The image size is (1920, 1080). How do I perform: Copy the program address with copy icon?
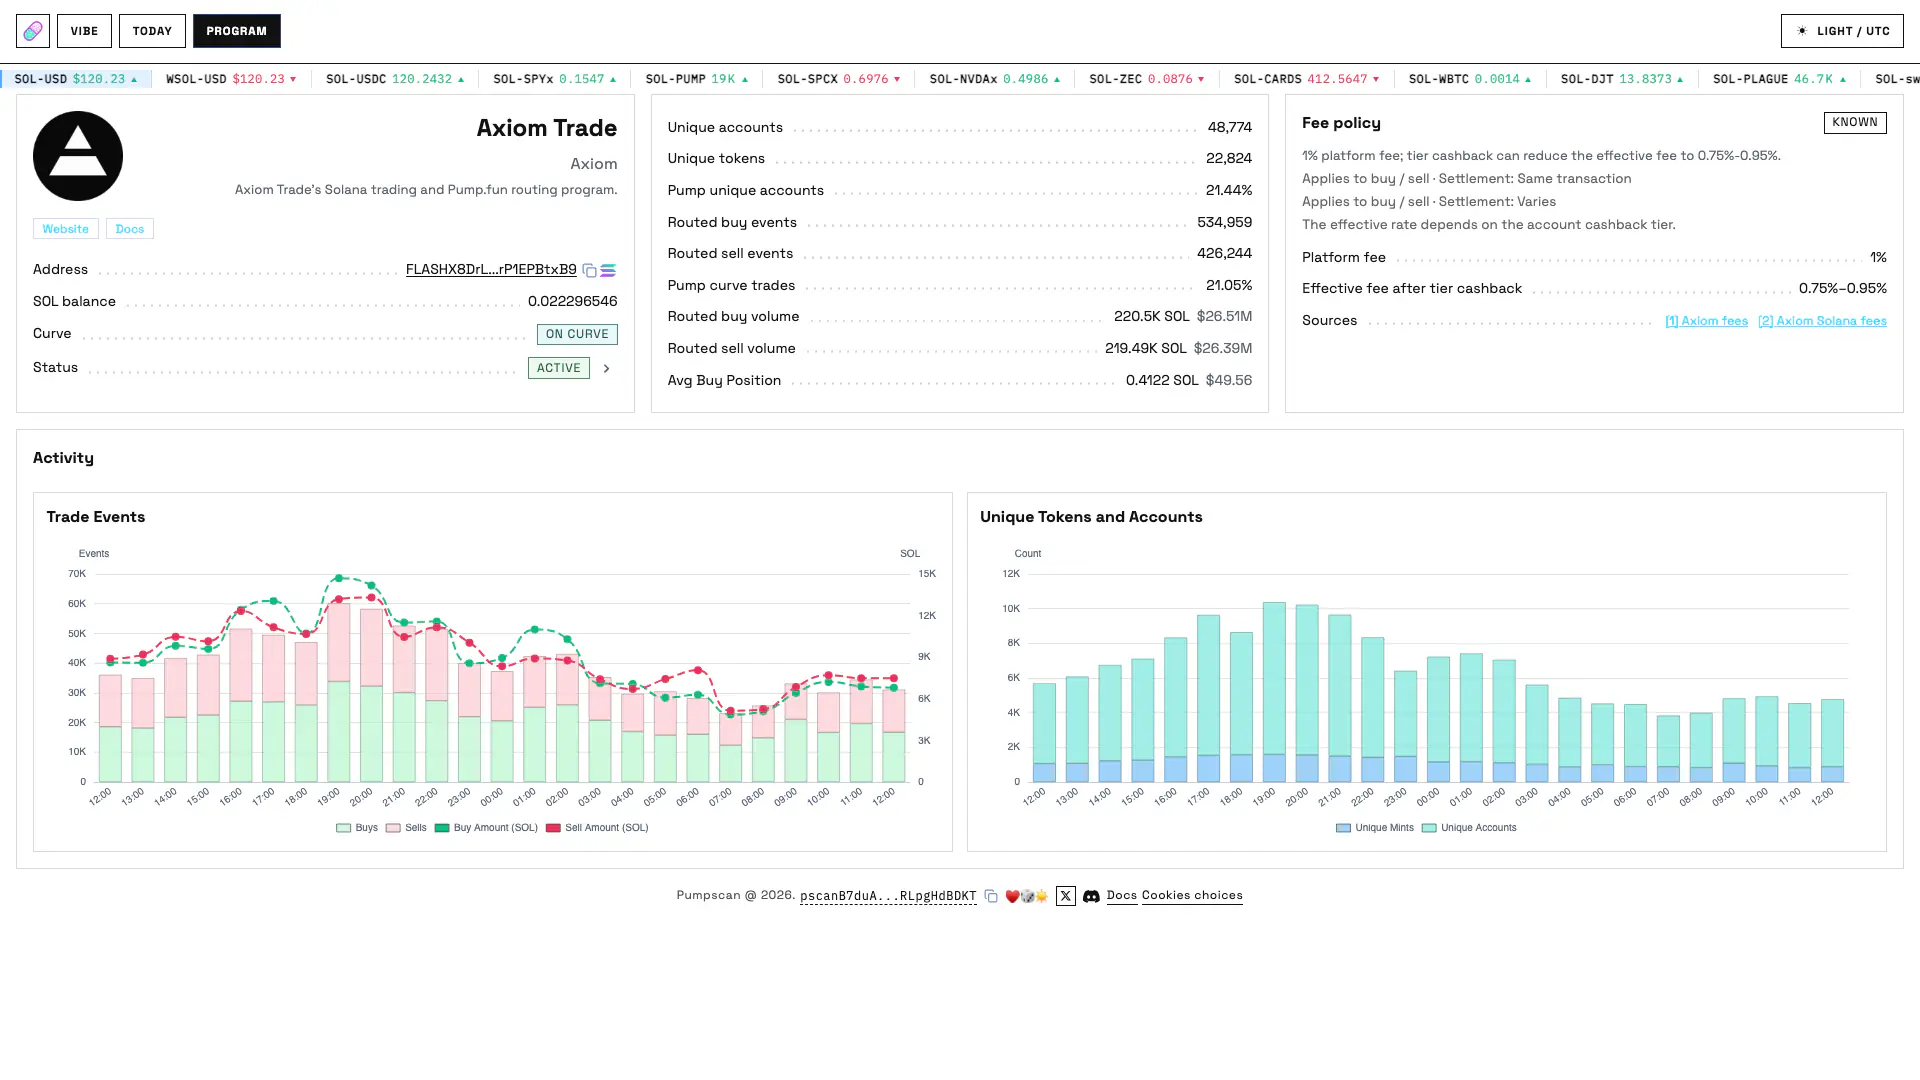(x=590, y=271)
